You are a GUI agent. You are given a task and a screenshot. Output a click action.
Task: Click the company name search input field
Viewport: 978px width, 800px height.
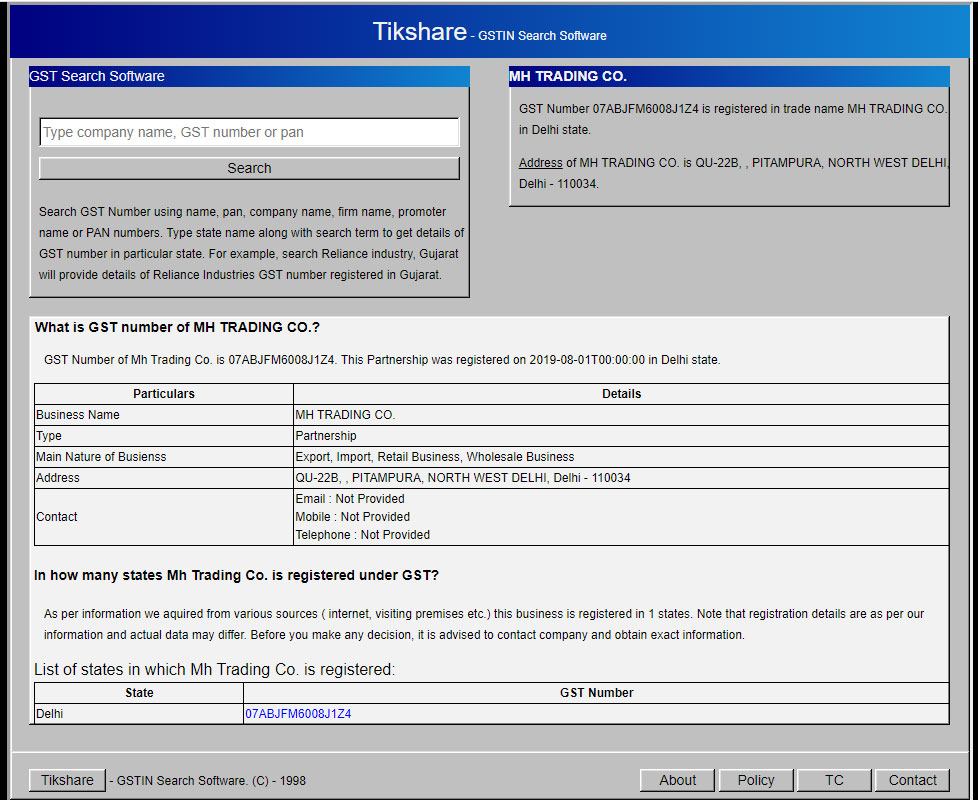(249, 132)
